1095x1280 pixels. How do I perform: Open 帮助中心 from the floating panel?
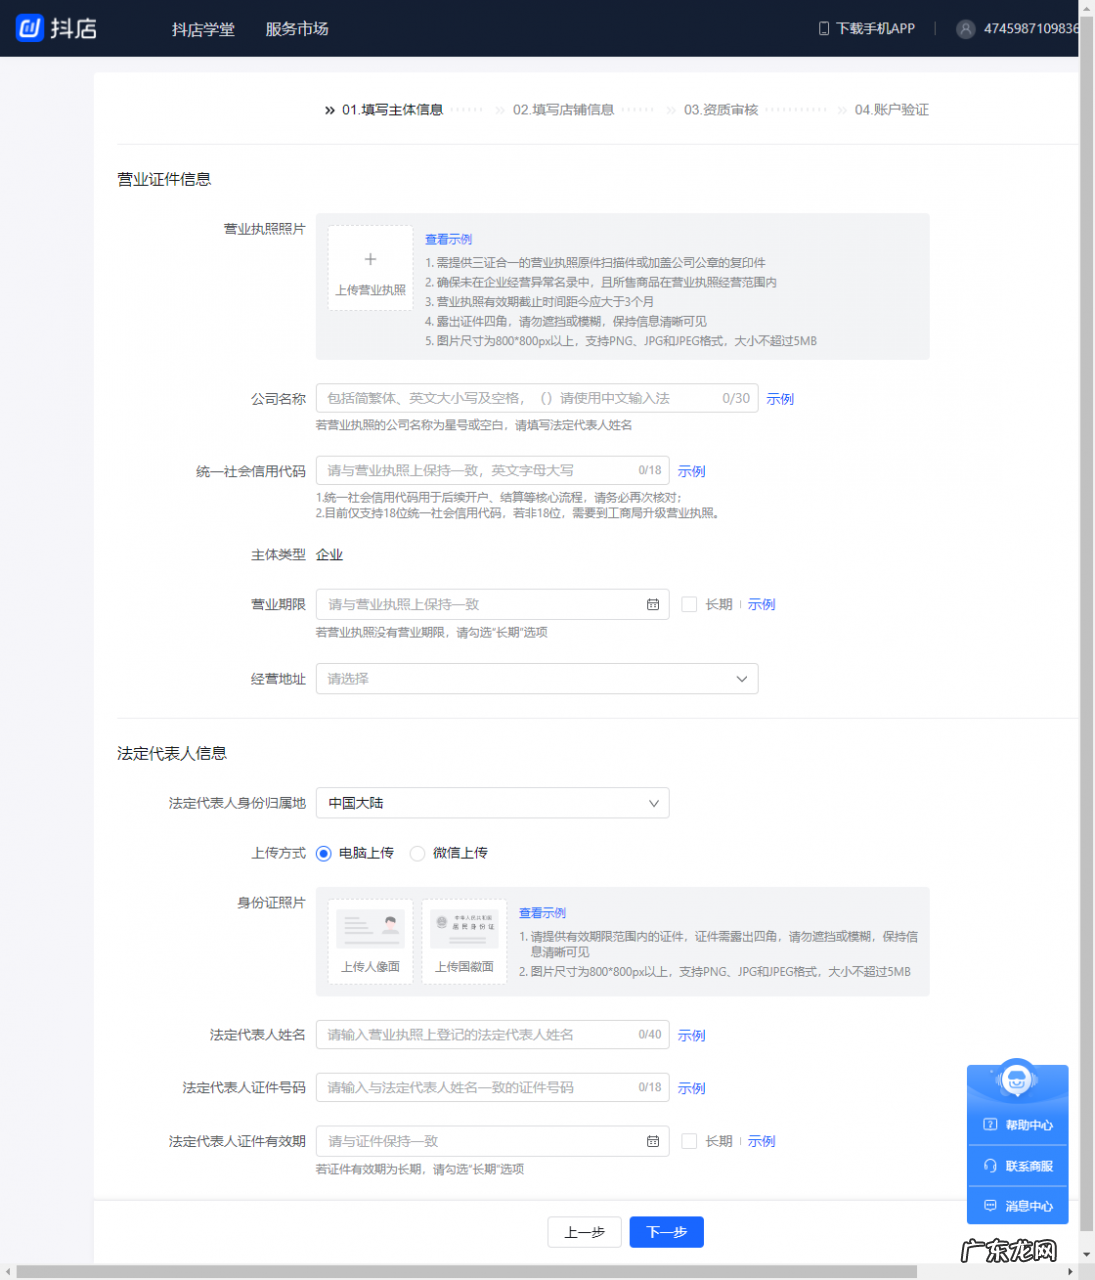(x=1017, y=1124)
